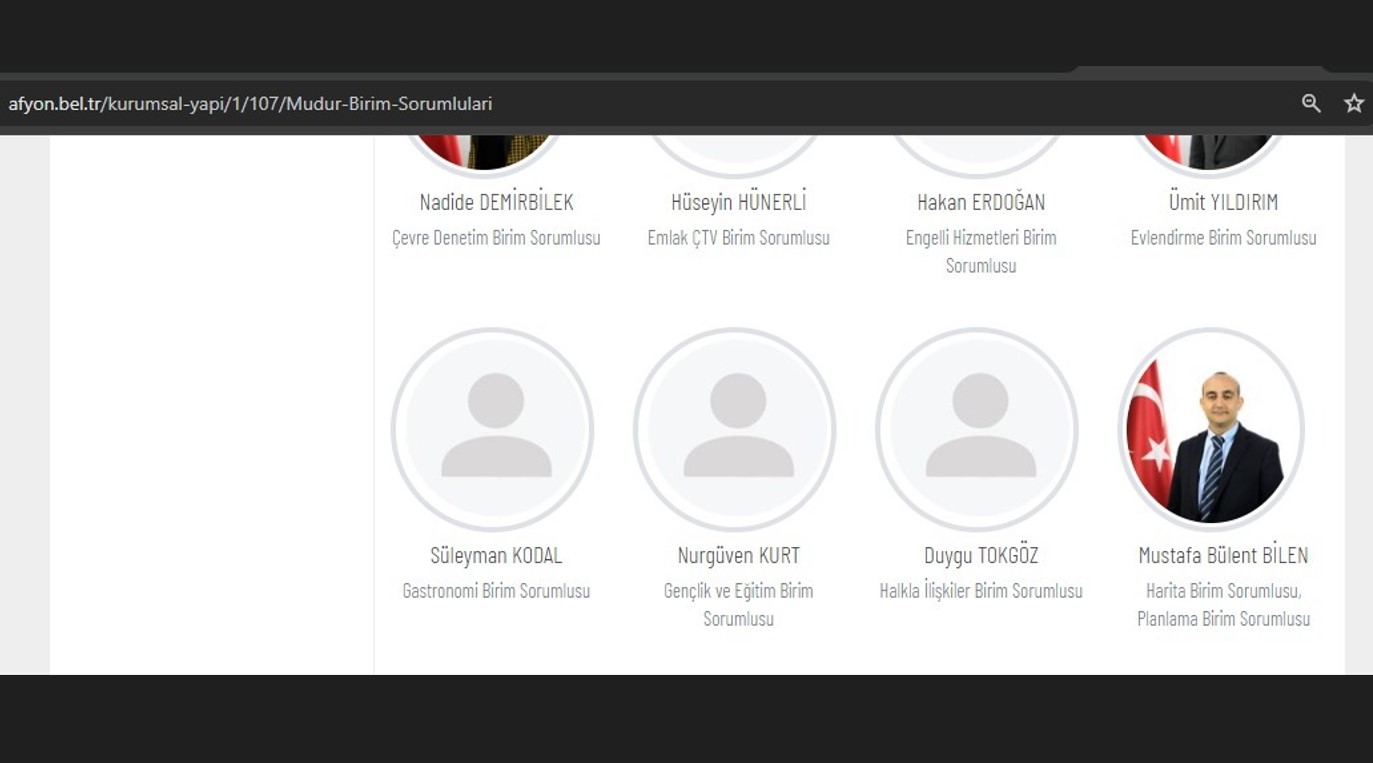
Task: Open Mustafa Bülent BİLEN's profile photo
Action: tap(1212, 429)
